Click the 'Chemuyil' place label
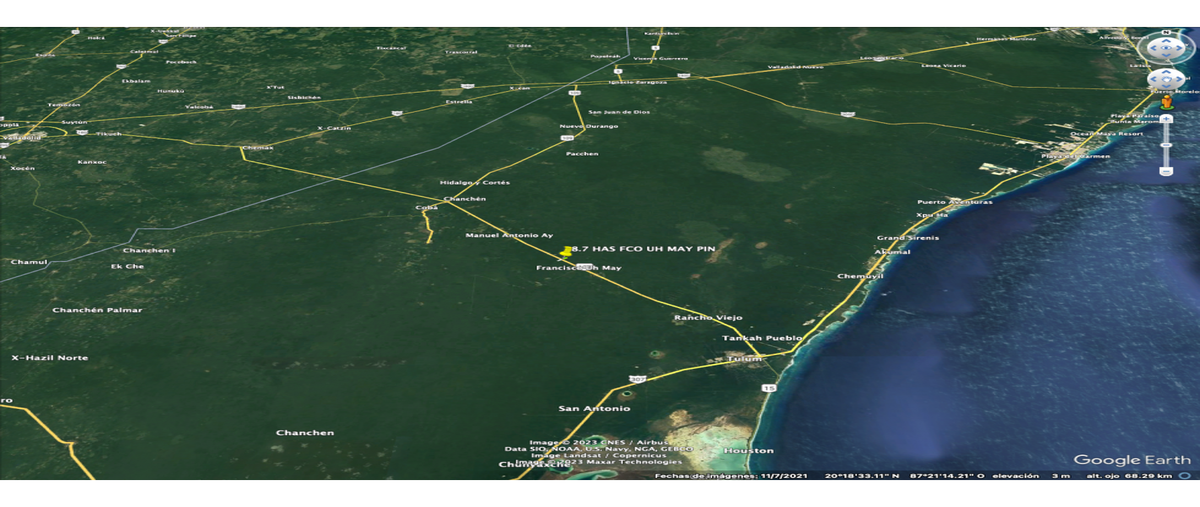The image size is (1200, 507). [860, 276]
